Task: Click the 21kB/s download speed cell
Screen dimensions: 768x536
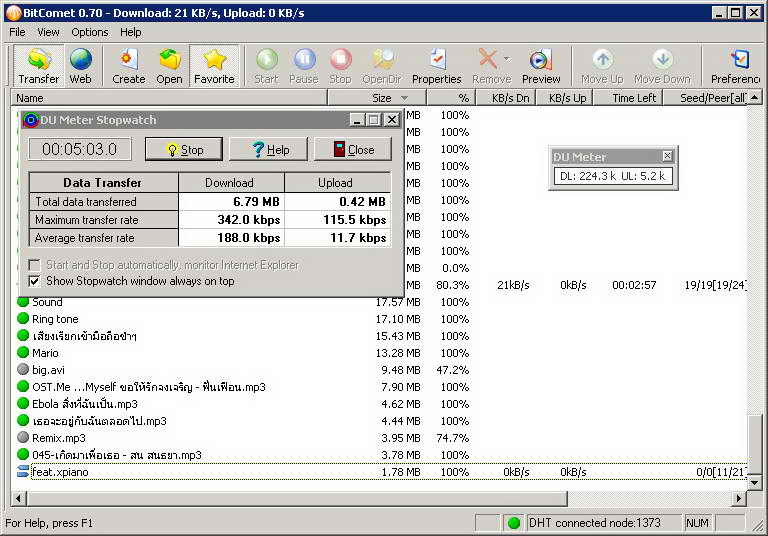Action: [x=513, y=285]
